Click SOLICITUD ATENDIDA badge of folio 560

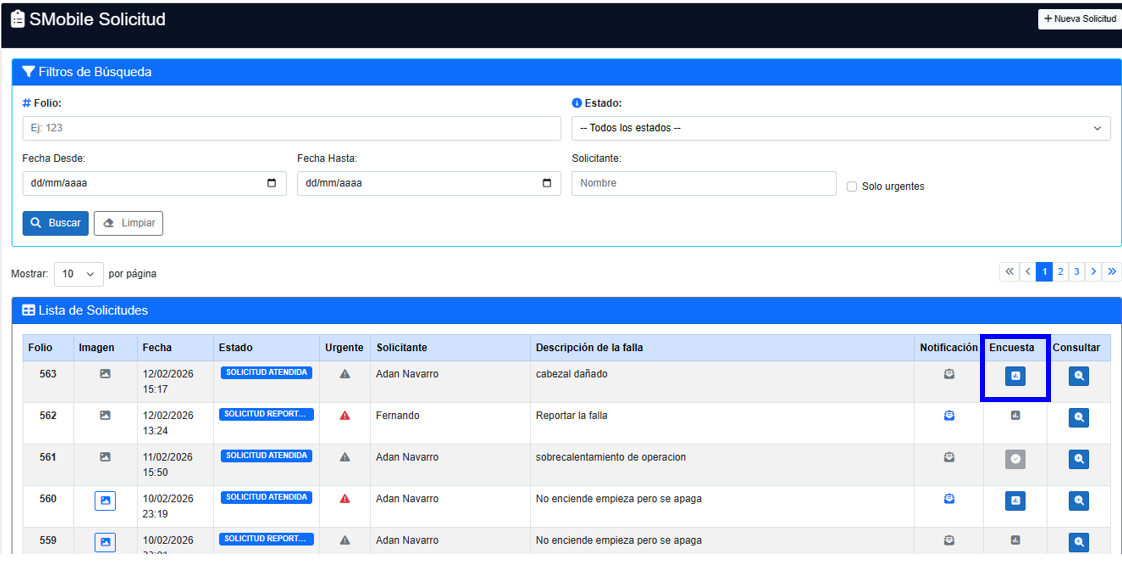(266, 497)
